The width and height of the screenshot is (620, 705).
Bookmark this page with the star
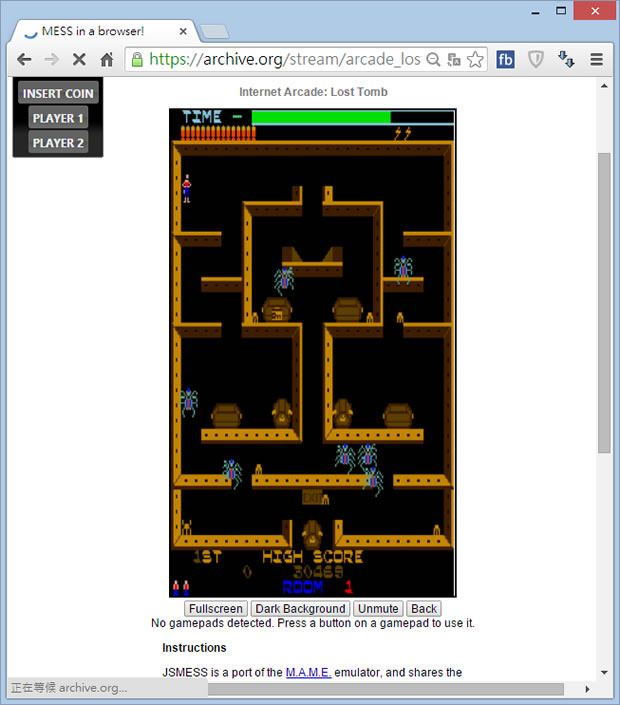(x=475, y=60)
